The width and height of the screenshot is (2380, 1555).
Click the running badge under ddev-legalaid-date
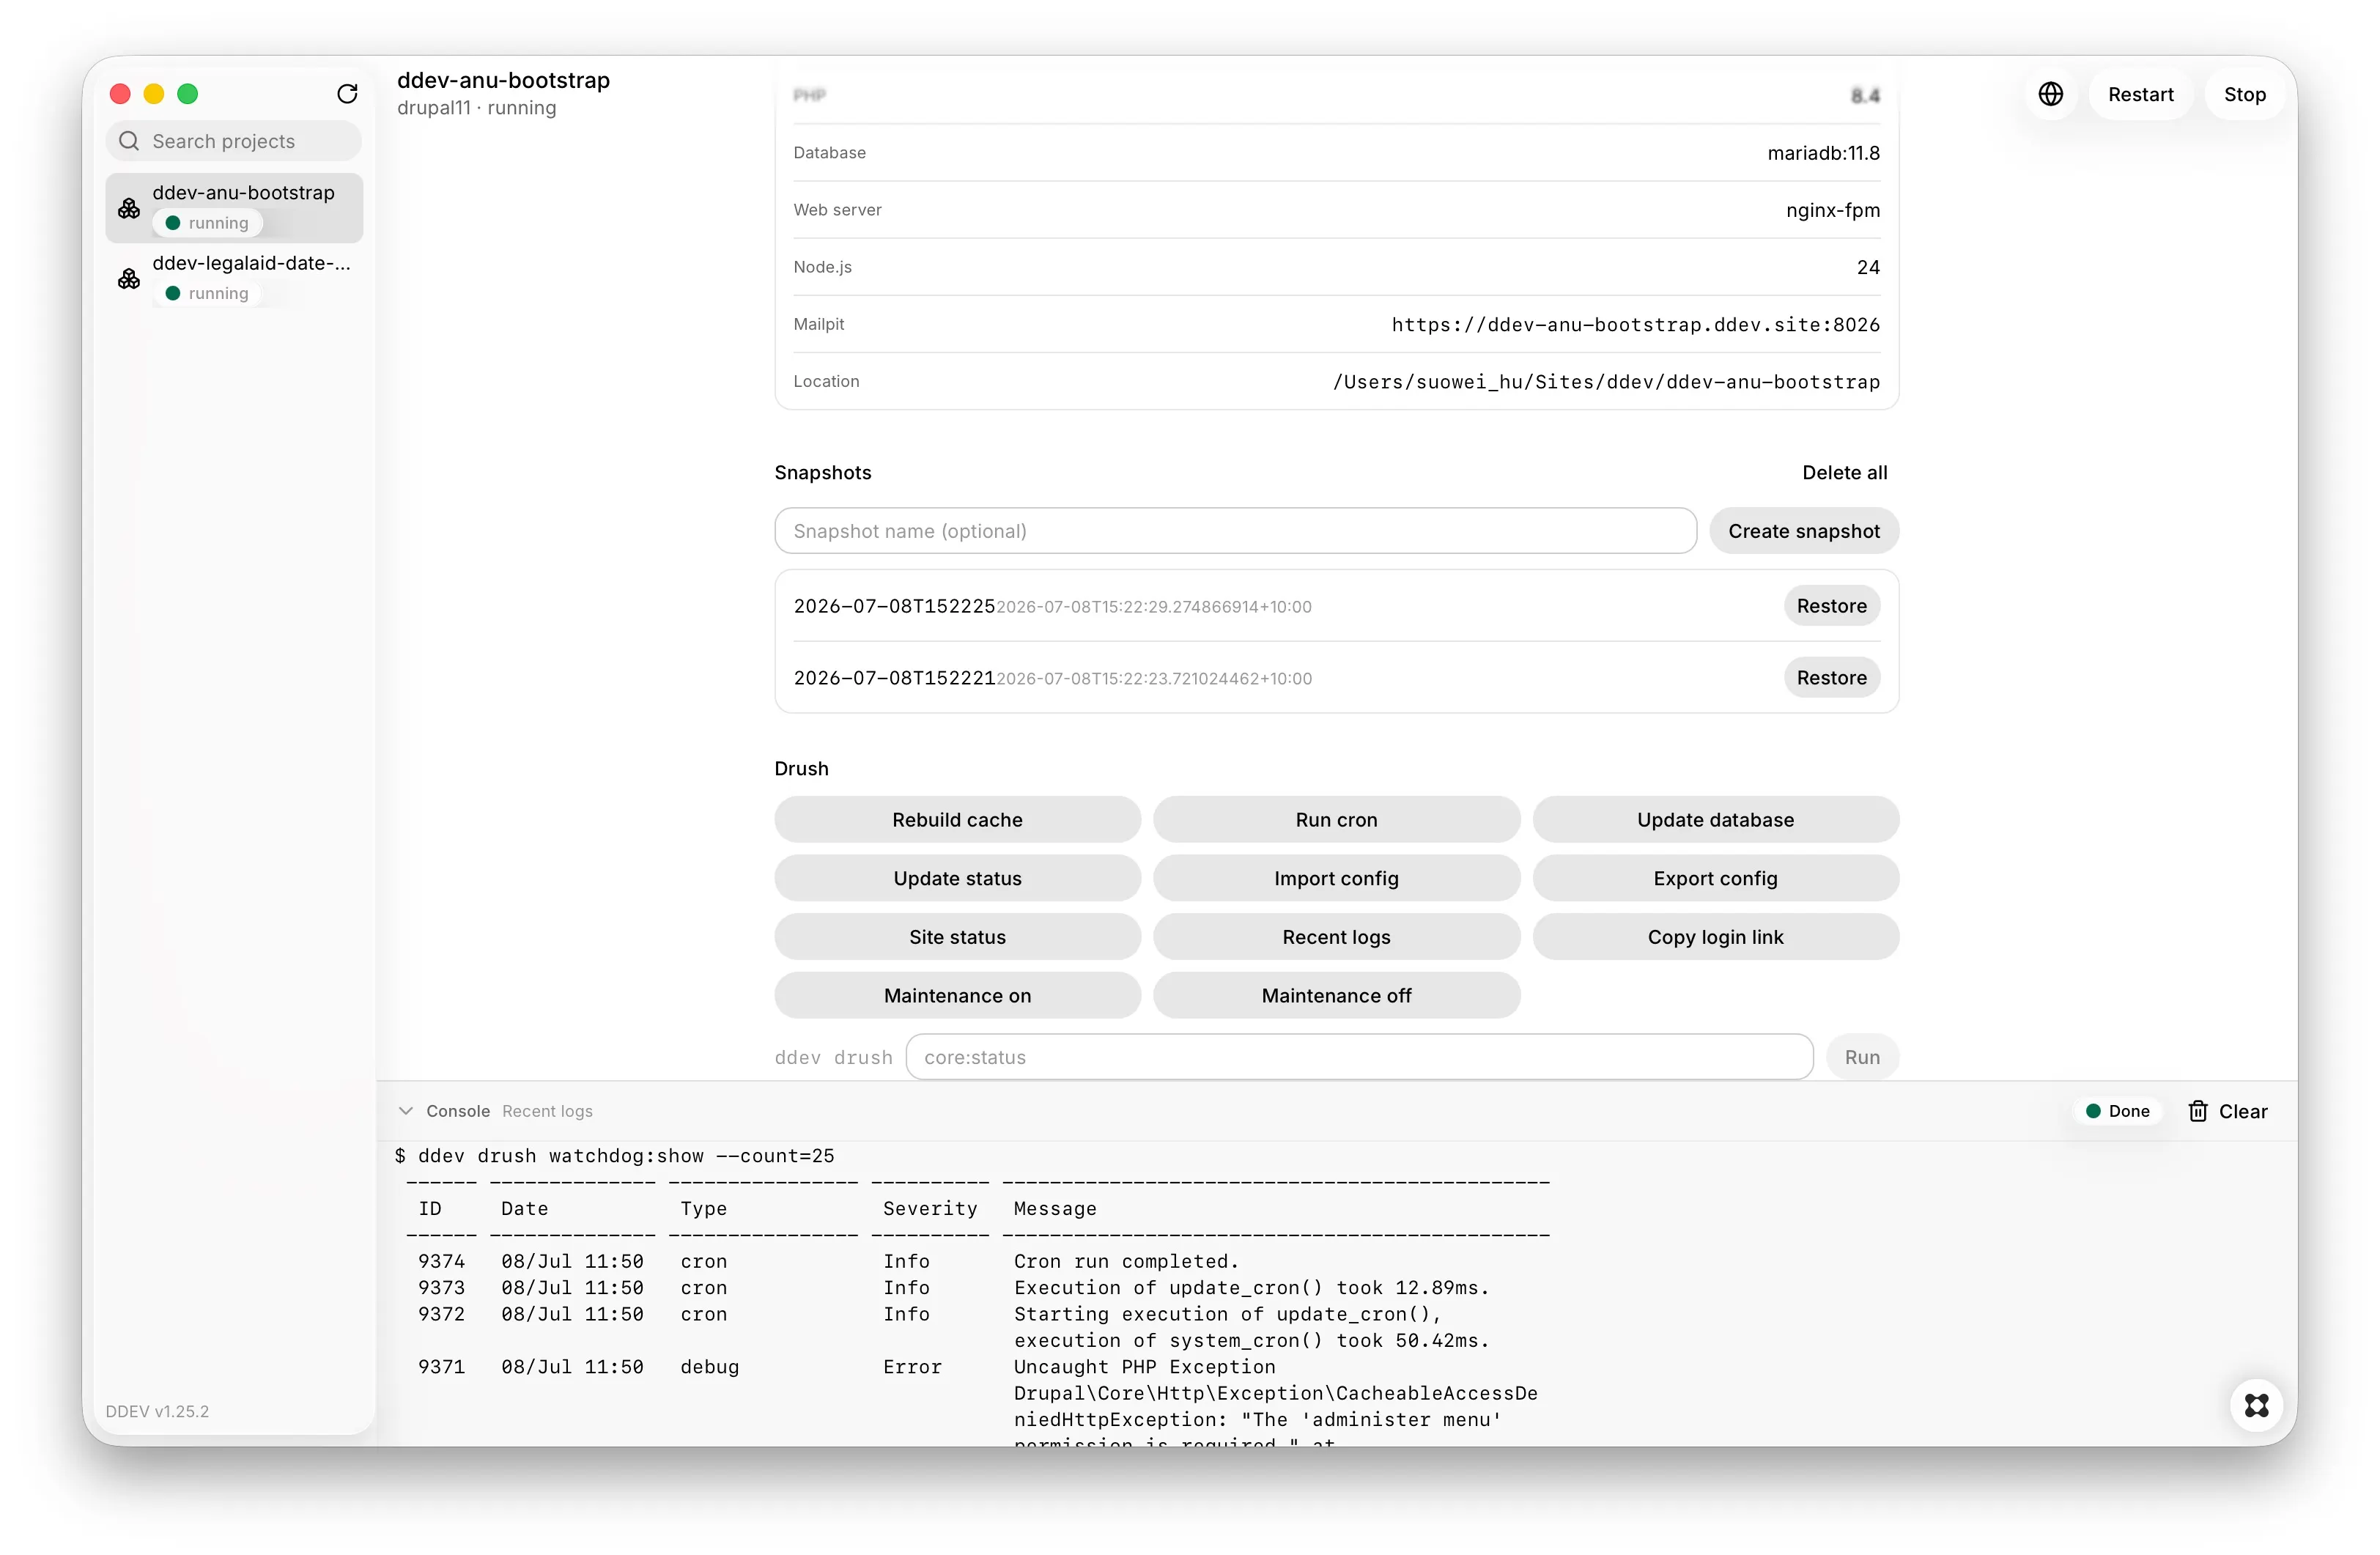207,293
